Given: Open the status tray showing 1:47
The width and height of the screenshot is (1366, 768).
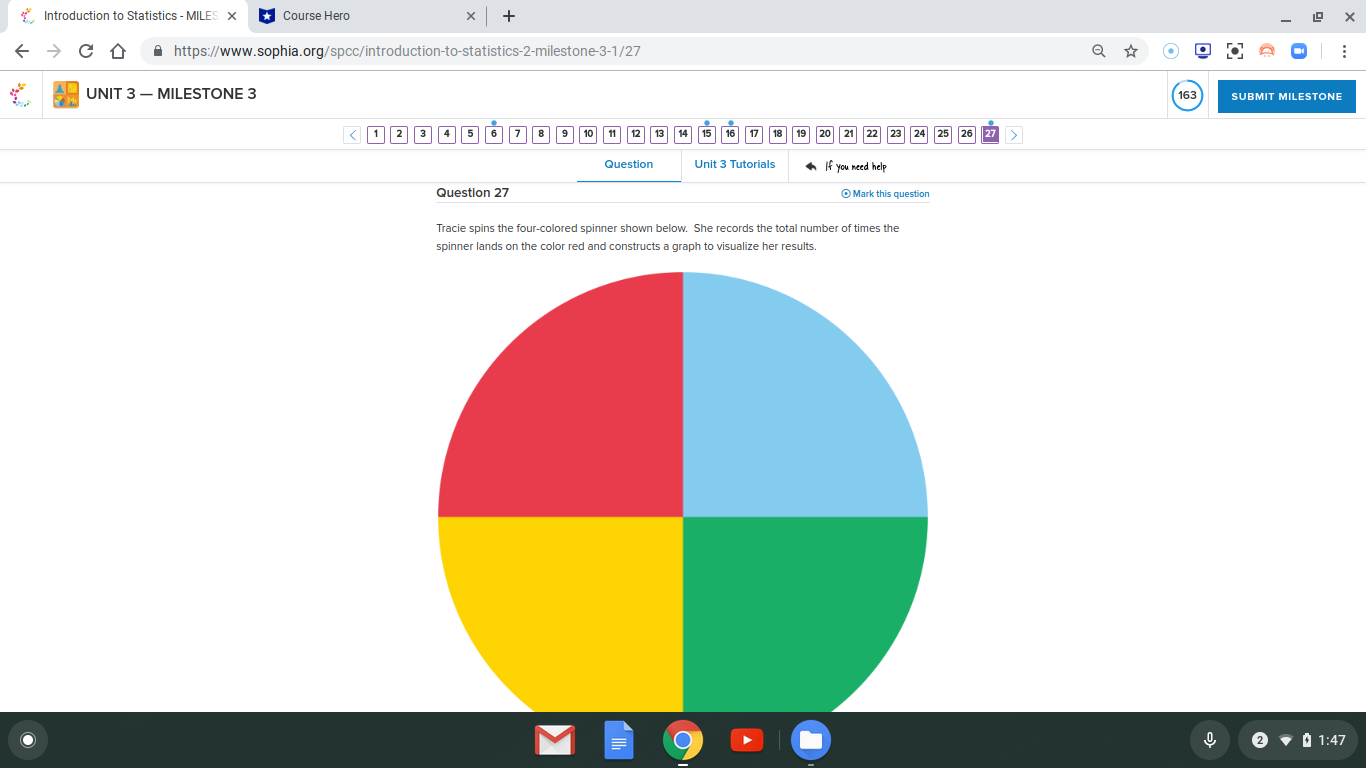Looking at the screenshot, I should (x=1298, y=740).
